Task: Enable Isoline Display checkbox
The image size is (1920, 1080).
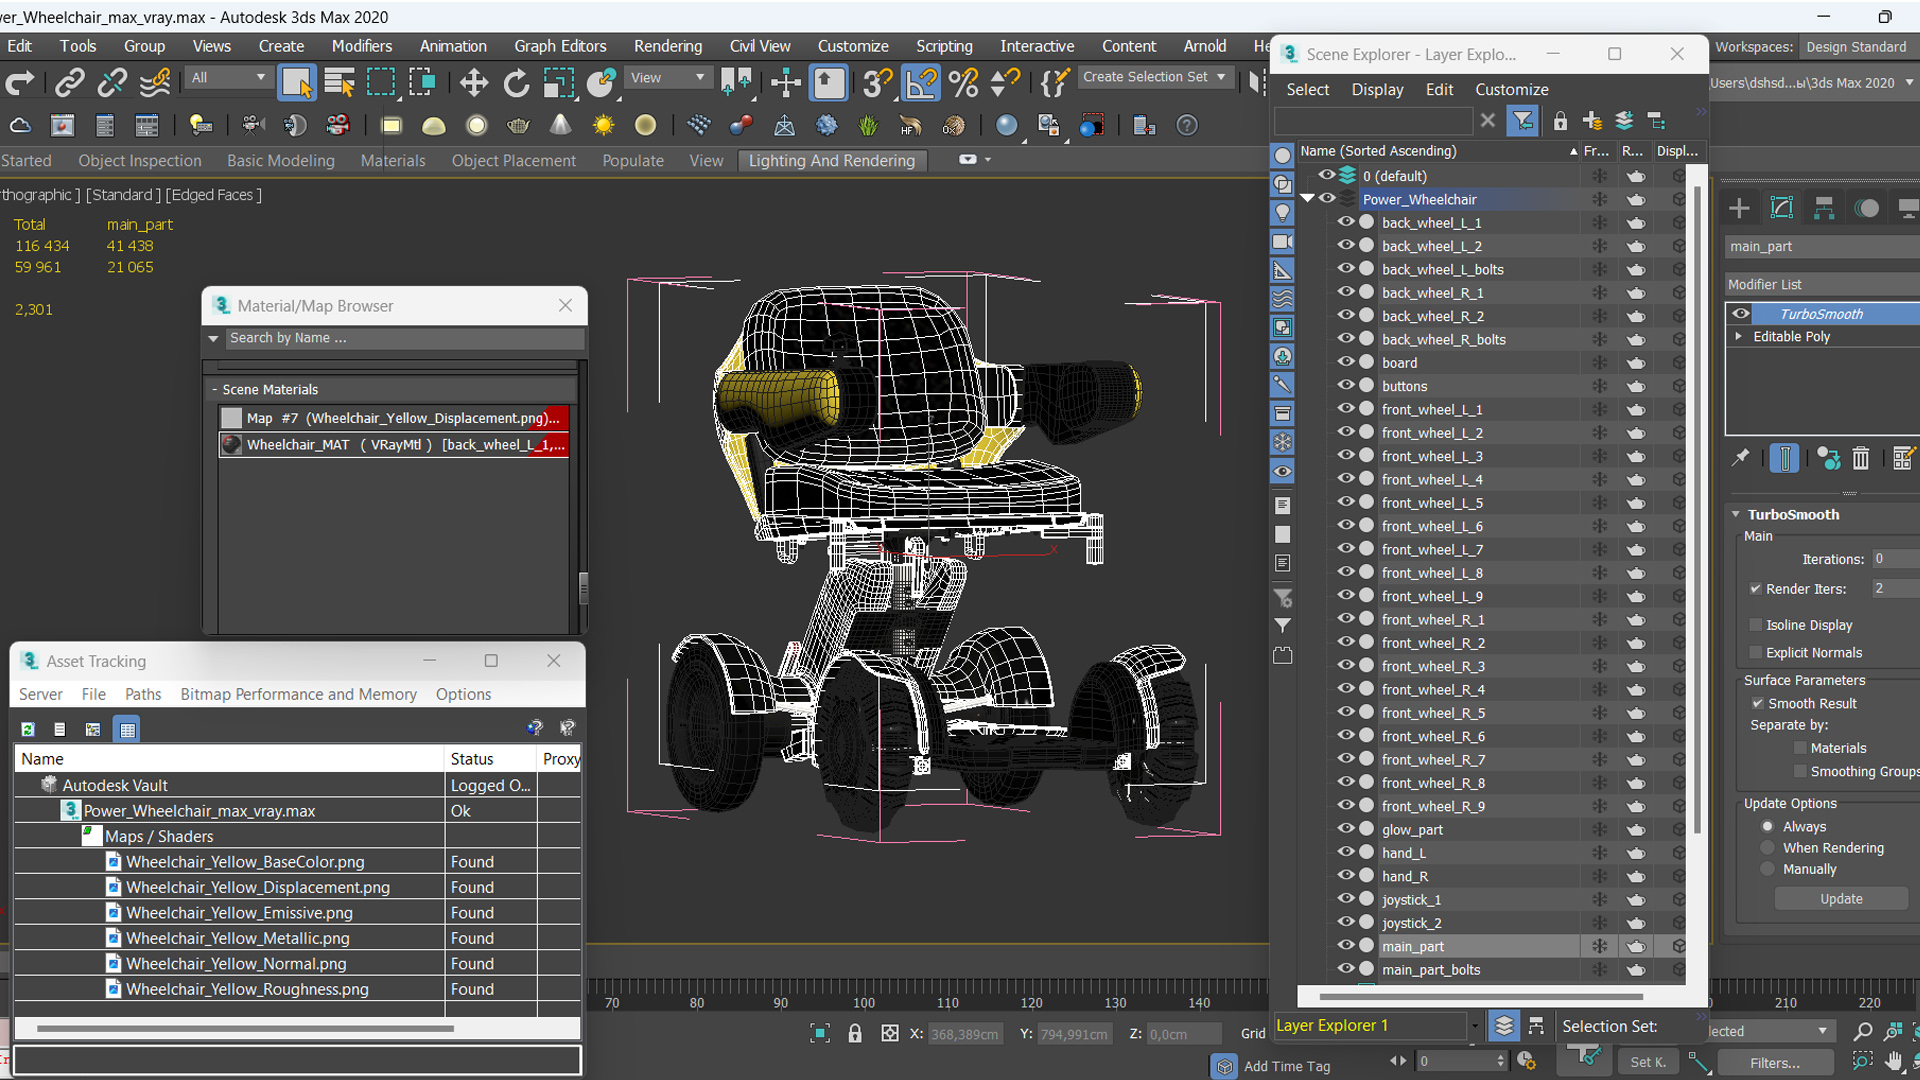Action: [x=1755, y=625]
